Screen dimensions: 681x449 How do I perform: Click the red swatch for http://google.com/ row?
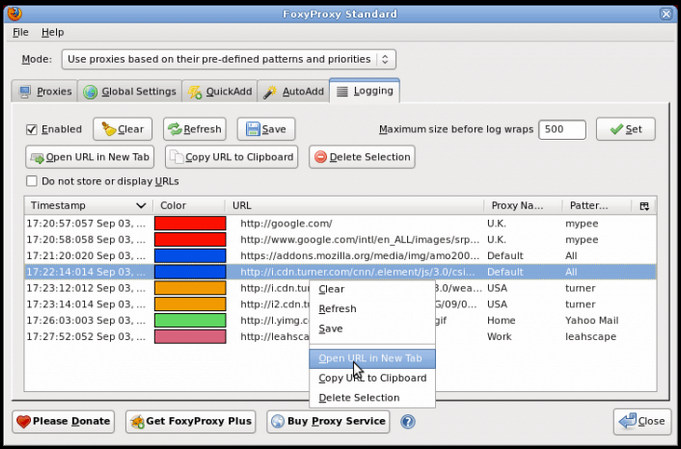click(190, 223)
